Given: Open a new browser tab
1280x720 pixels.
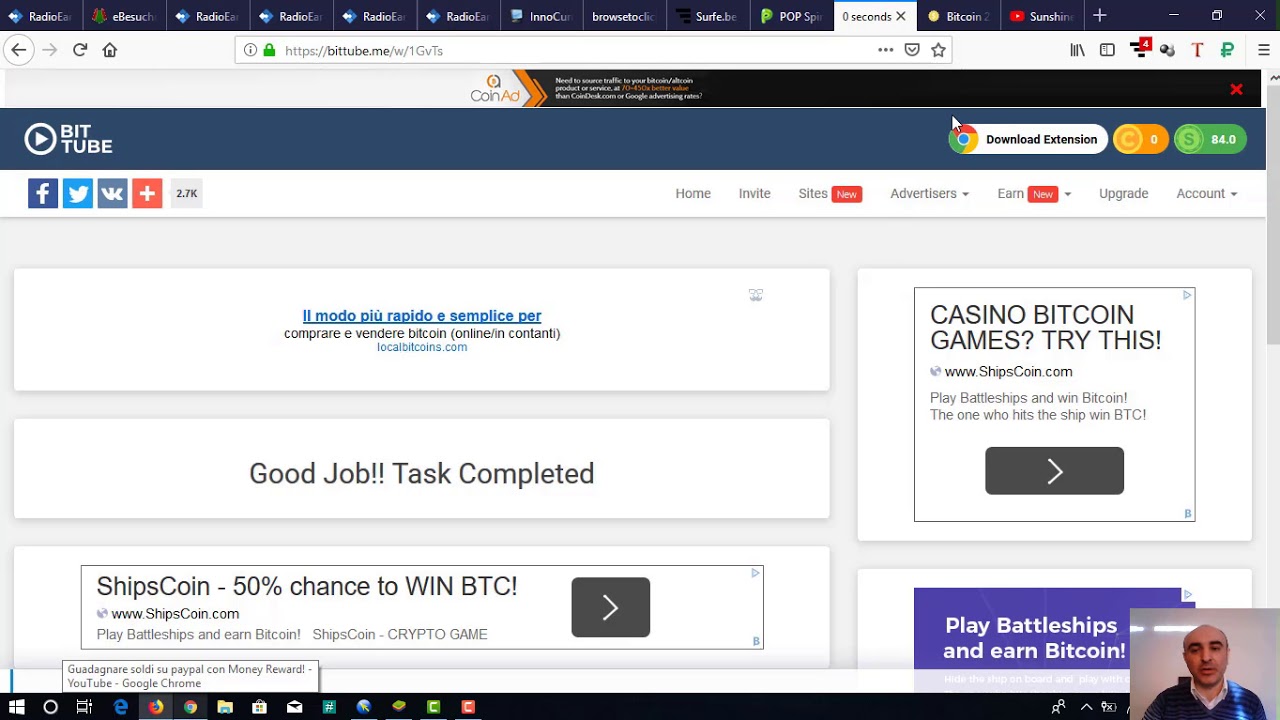Looking at the screenshot, I should coord(1099,16).
